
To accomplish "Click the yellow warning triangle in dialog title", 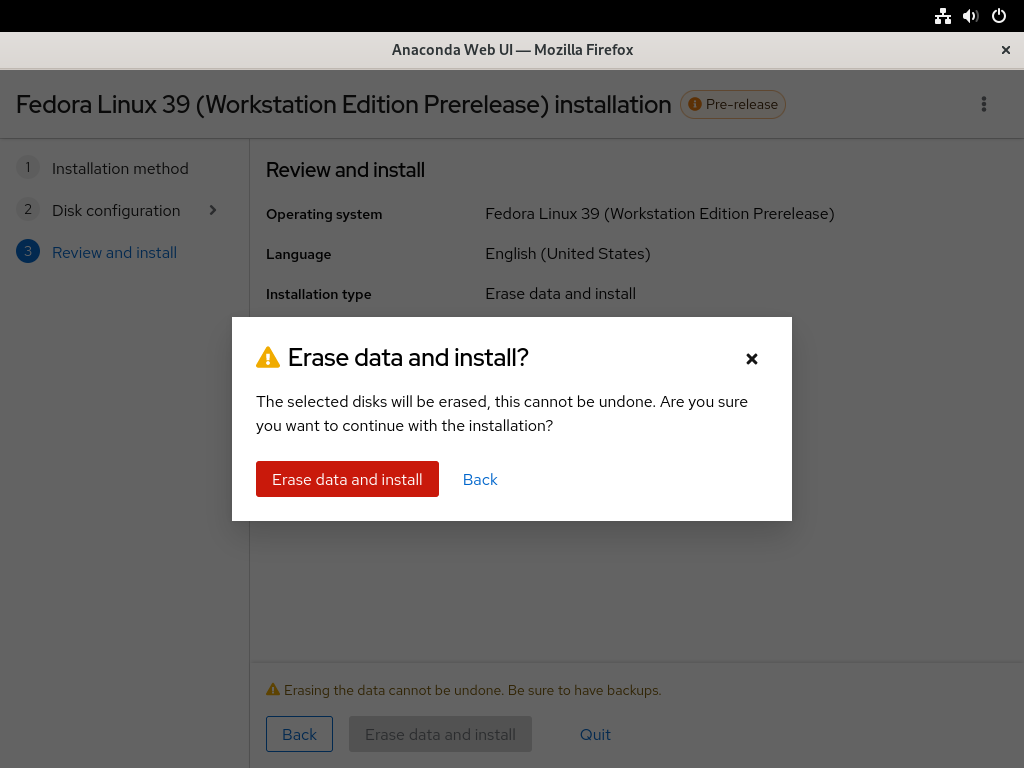I will [x=268, y=358].
